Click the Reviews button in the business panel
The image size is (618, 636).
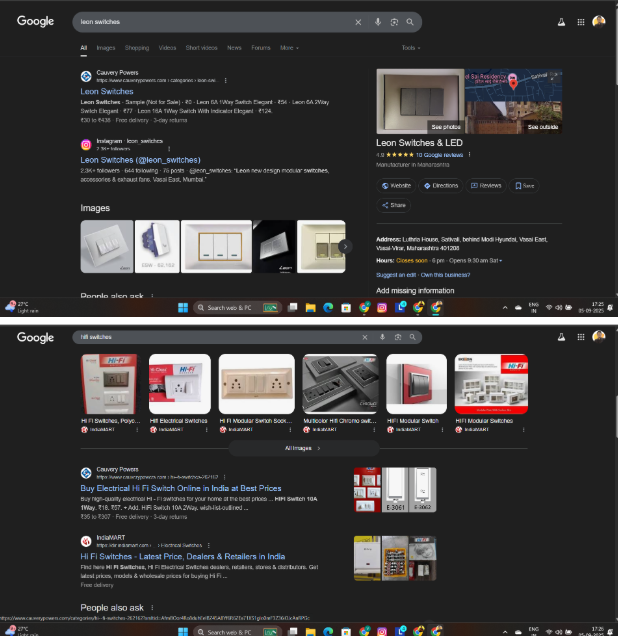point(486,186)
